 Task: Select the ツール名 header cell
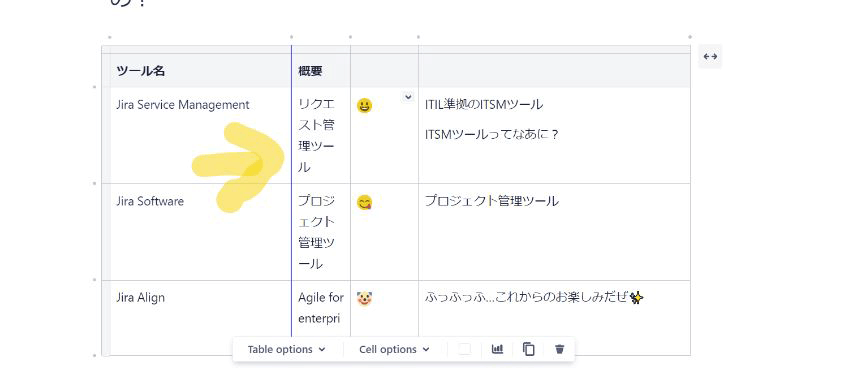pyautogui.click(x=201, y=71)
